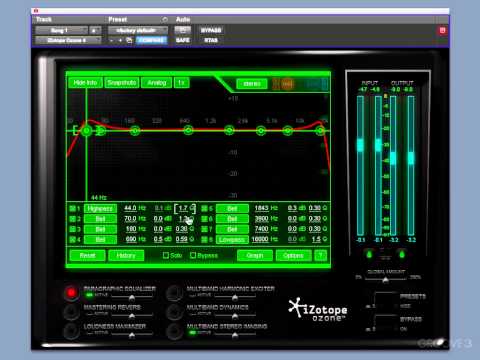Open band 8 Lowpass filter type dropdown
The height and width of the screenshot is (360, 480).
point(232,239)
